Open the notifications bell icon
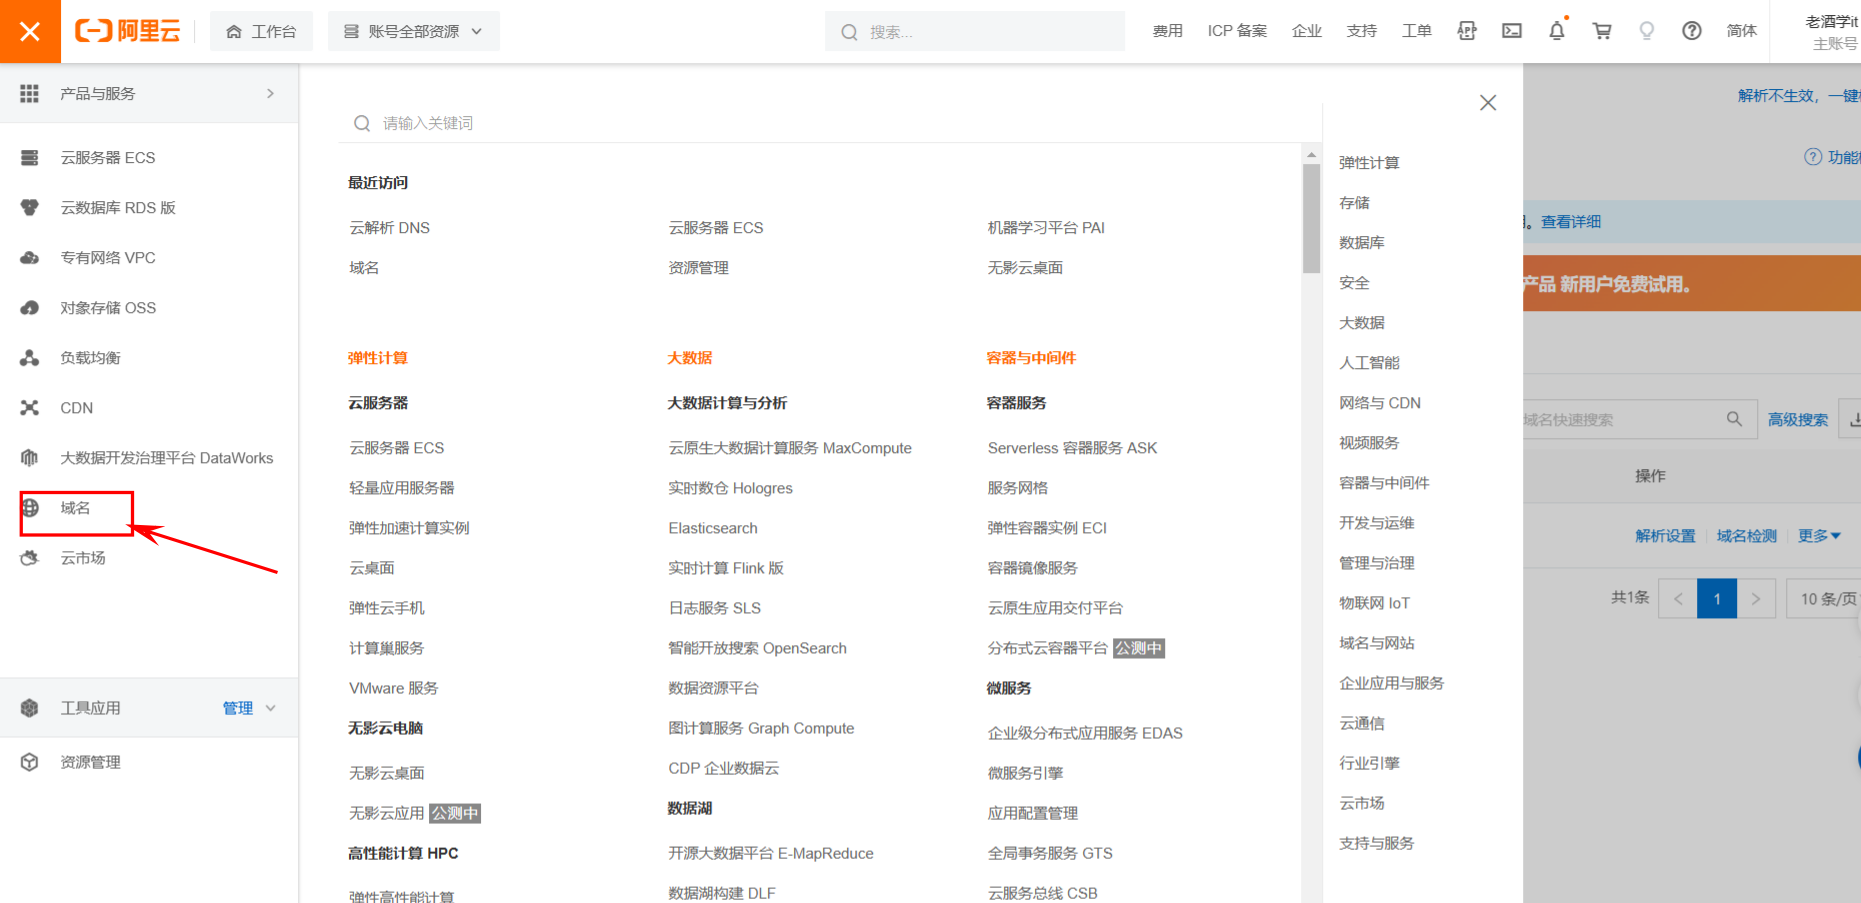This screenshot has height=903, width=1861. pyautogui.click(x=1557, y=31)
